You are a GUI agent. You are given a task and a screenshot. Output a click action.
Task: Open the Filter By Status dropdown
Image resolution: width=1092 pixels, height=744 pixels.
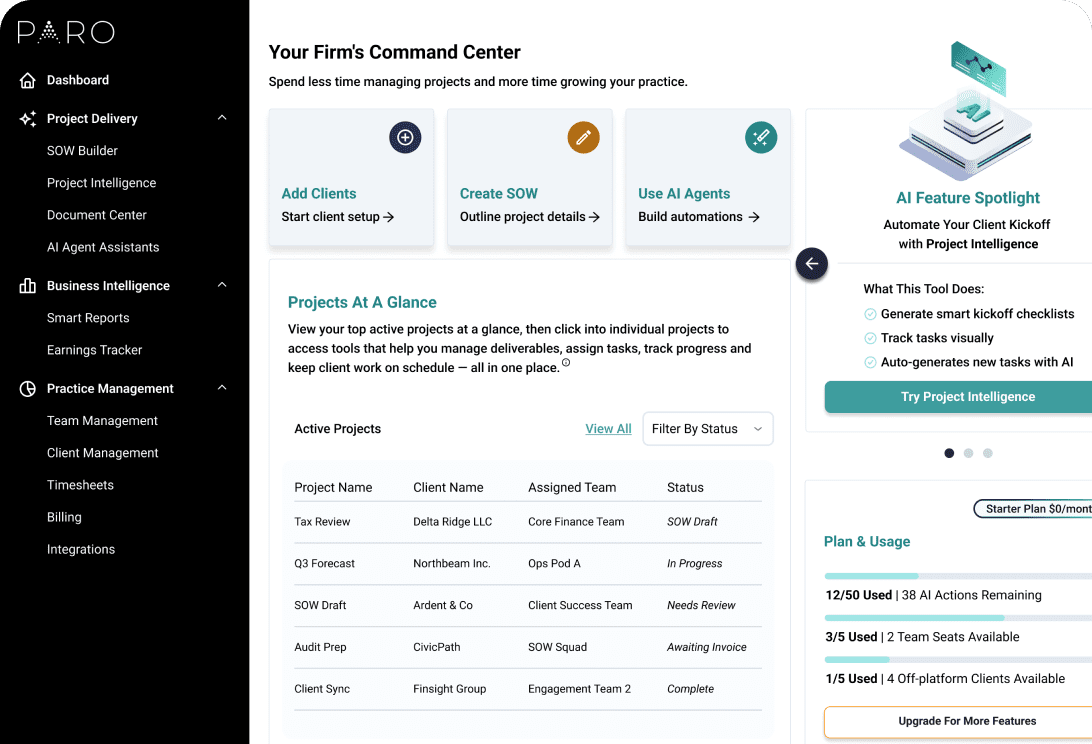pyautogui.click(x=708, y=428)
